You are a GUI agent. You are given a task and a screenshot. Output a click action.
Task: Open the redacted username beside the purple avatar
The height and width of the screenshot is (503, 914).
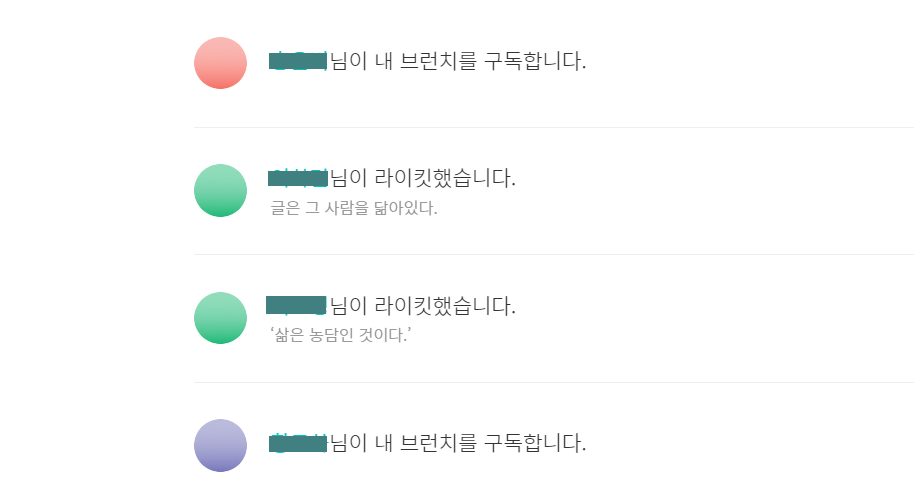point(298,442)
